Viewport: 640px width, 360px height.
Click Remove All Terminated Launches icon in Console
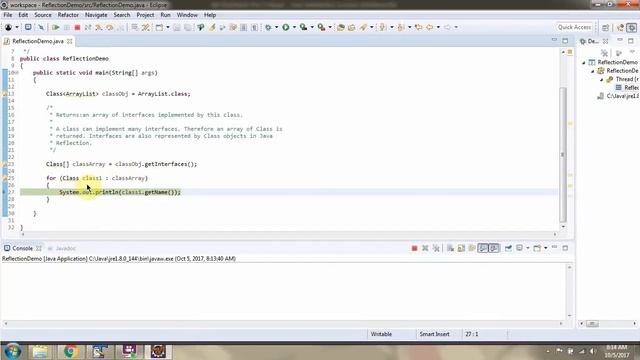[436, 248]
